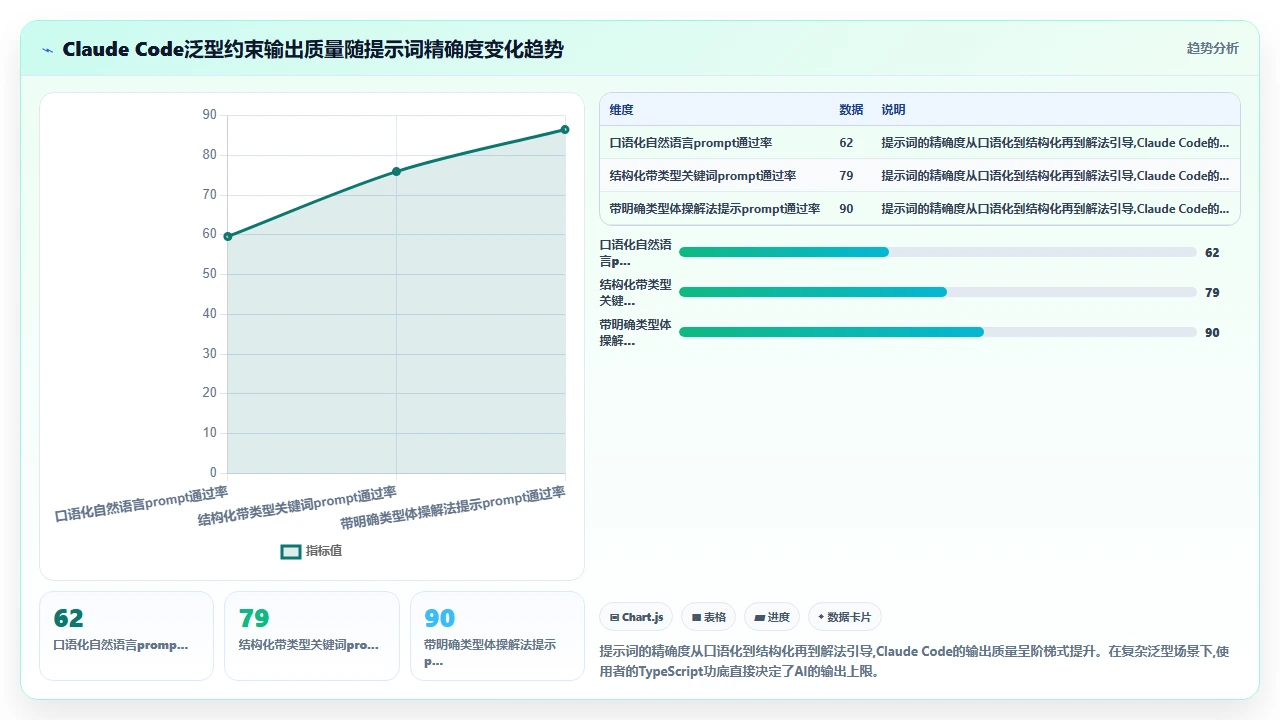Click the 带明确类型体操解 progress bar label

(635, 333)
